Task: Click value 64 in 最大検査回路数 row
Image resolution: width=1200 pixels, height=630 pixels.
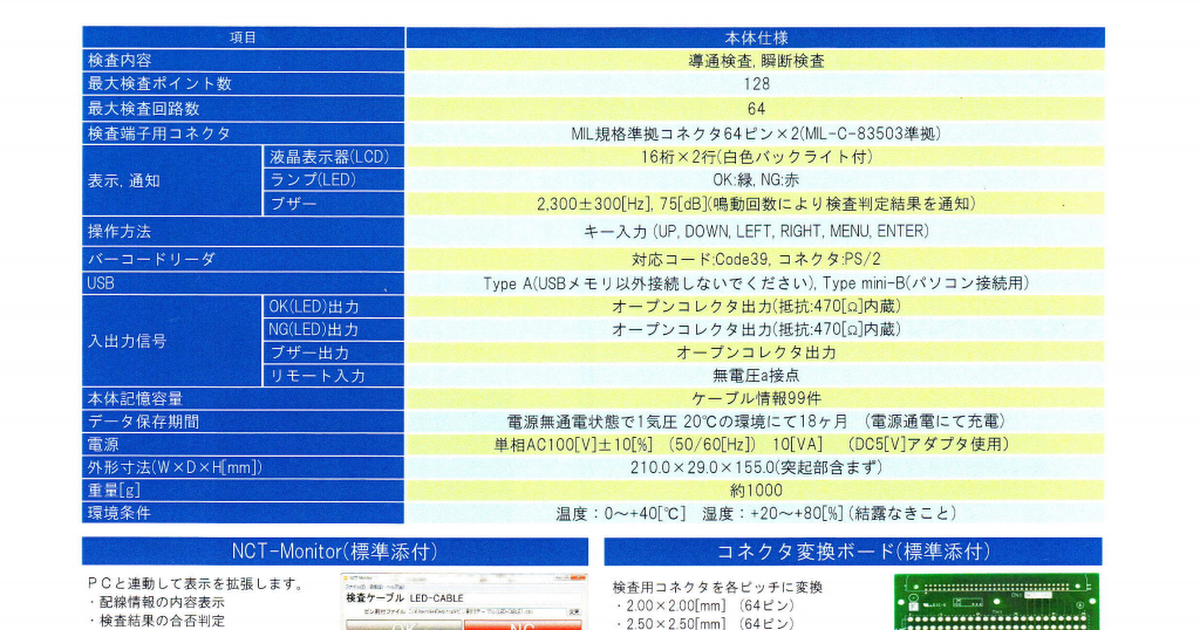Action: point(756,108)
